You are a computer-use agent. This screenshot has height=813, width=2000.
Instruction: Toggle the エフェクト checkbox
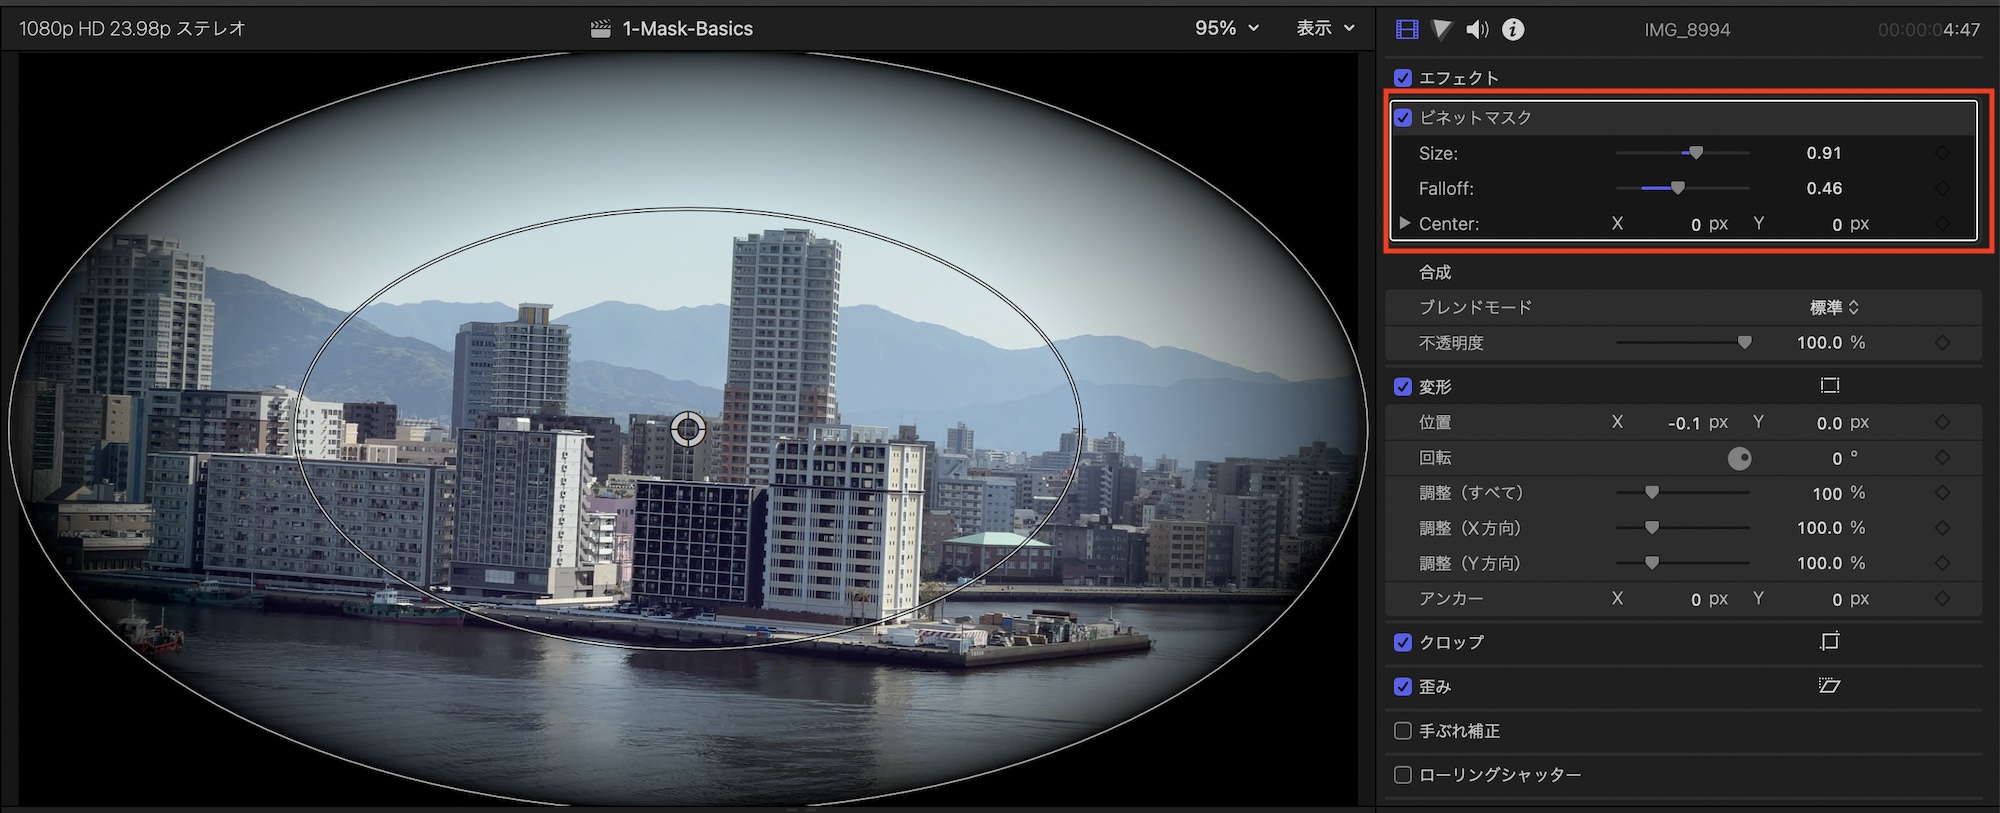click(1403, 78)
